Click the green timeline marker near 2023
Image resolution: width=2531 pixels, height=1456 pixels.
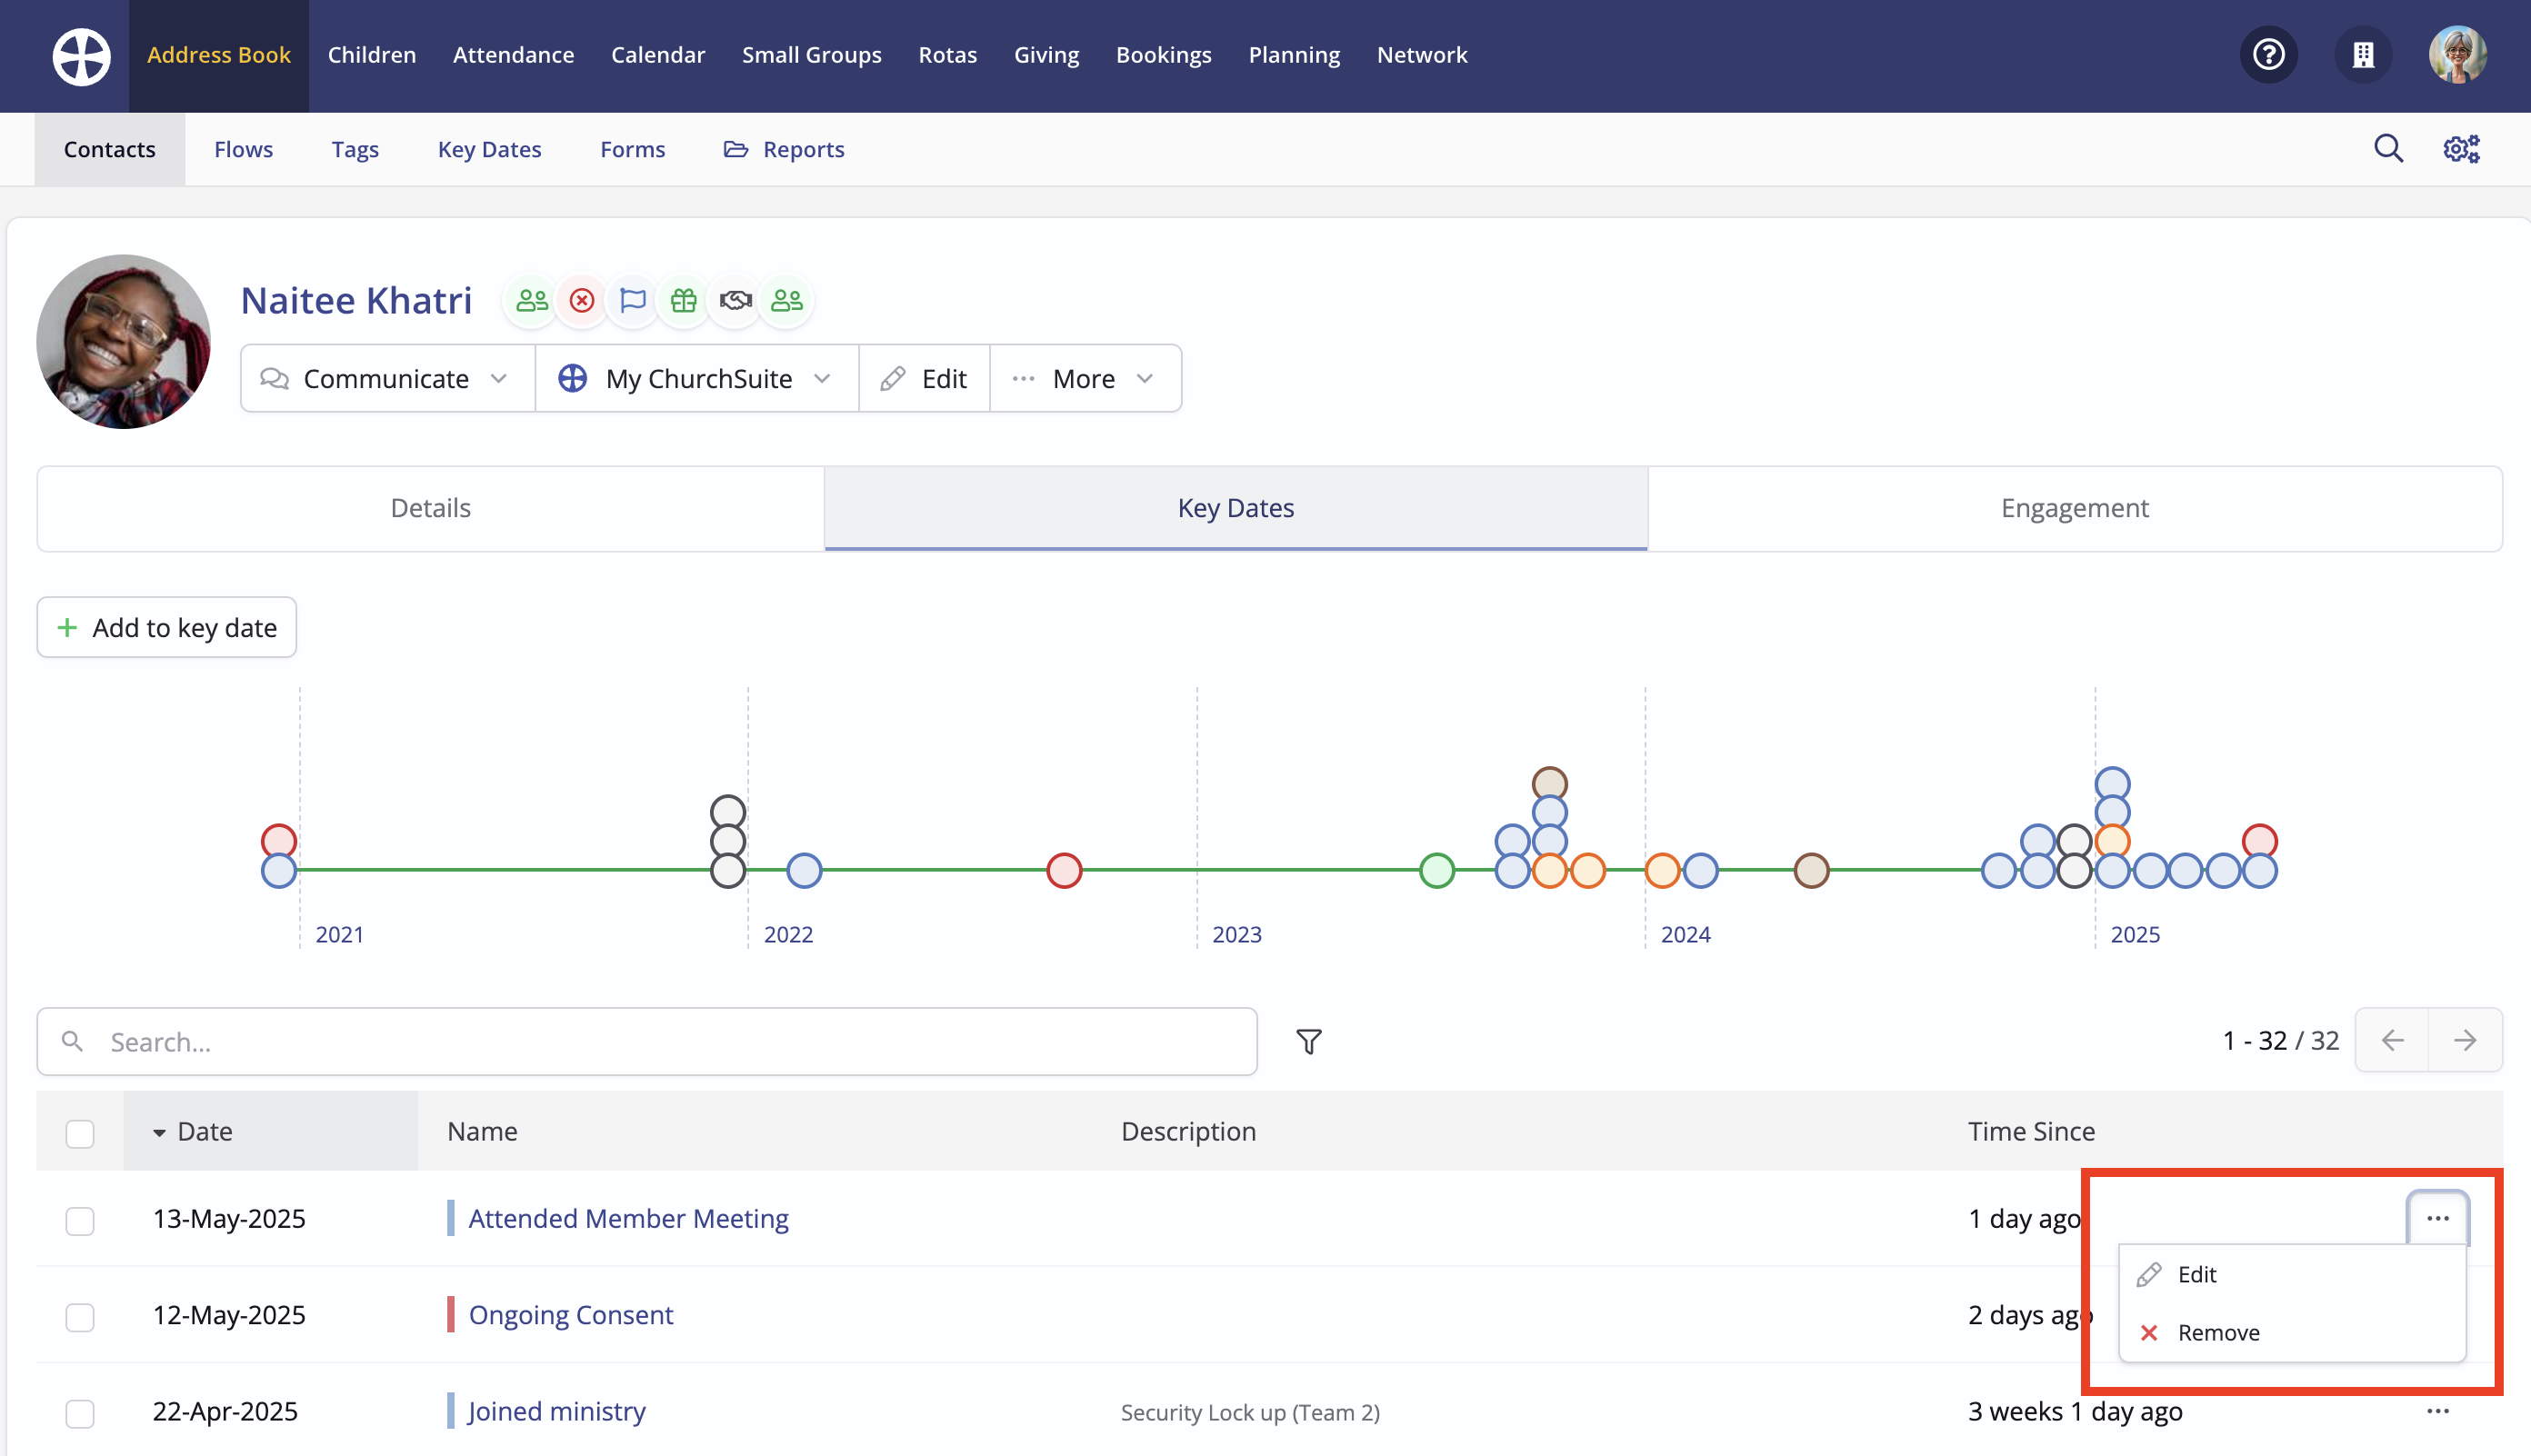(x=1437, y=870)
